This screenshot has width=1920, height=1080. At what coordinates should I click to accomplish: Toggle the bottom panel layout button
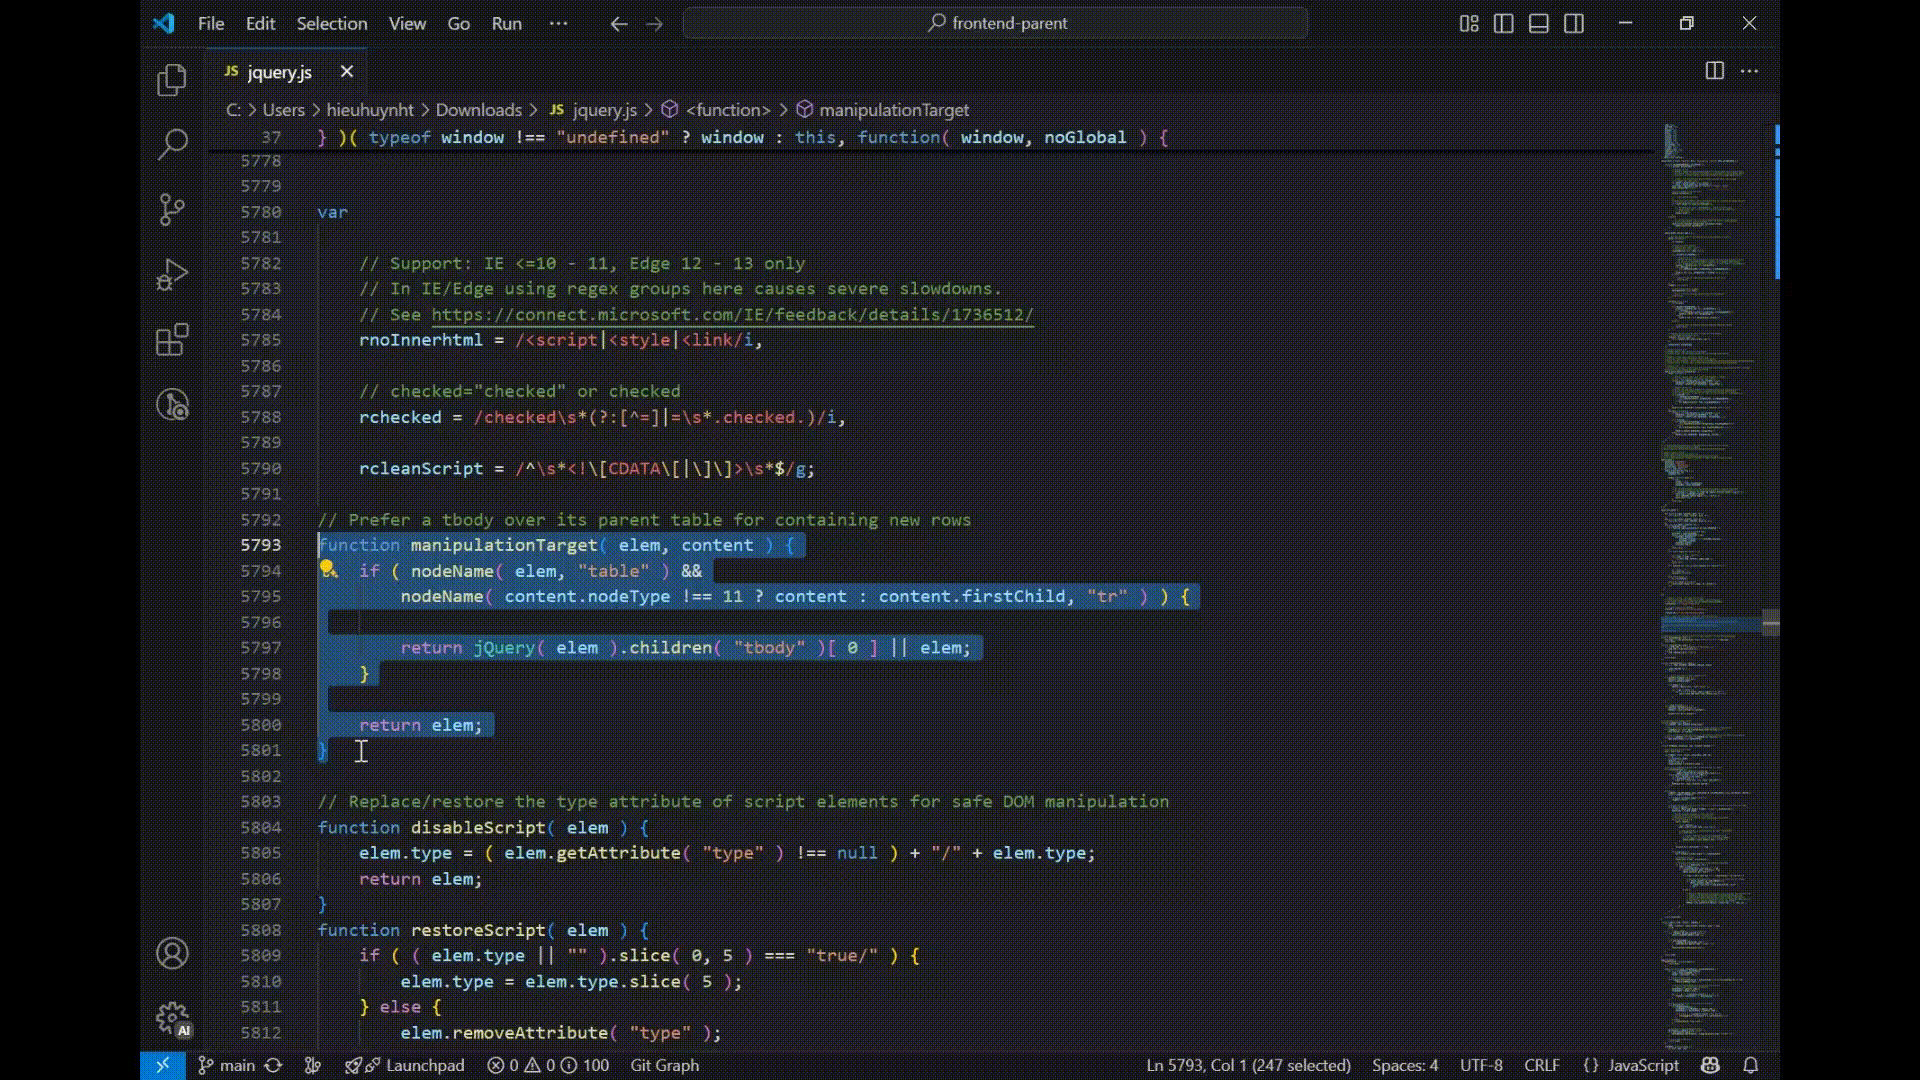point(1539,23)
